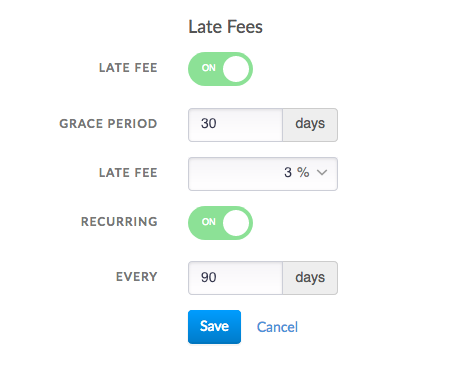Click LATE FEE label beside the top toggle
This screenshot has height=374, width=471.
pos(128,68)
